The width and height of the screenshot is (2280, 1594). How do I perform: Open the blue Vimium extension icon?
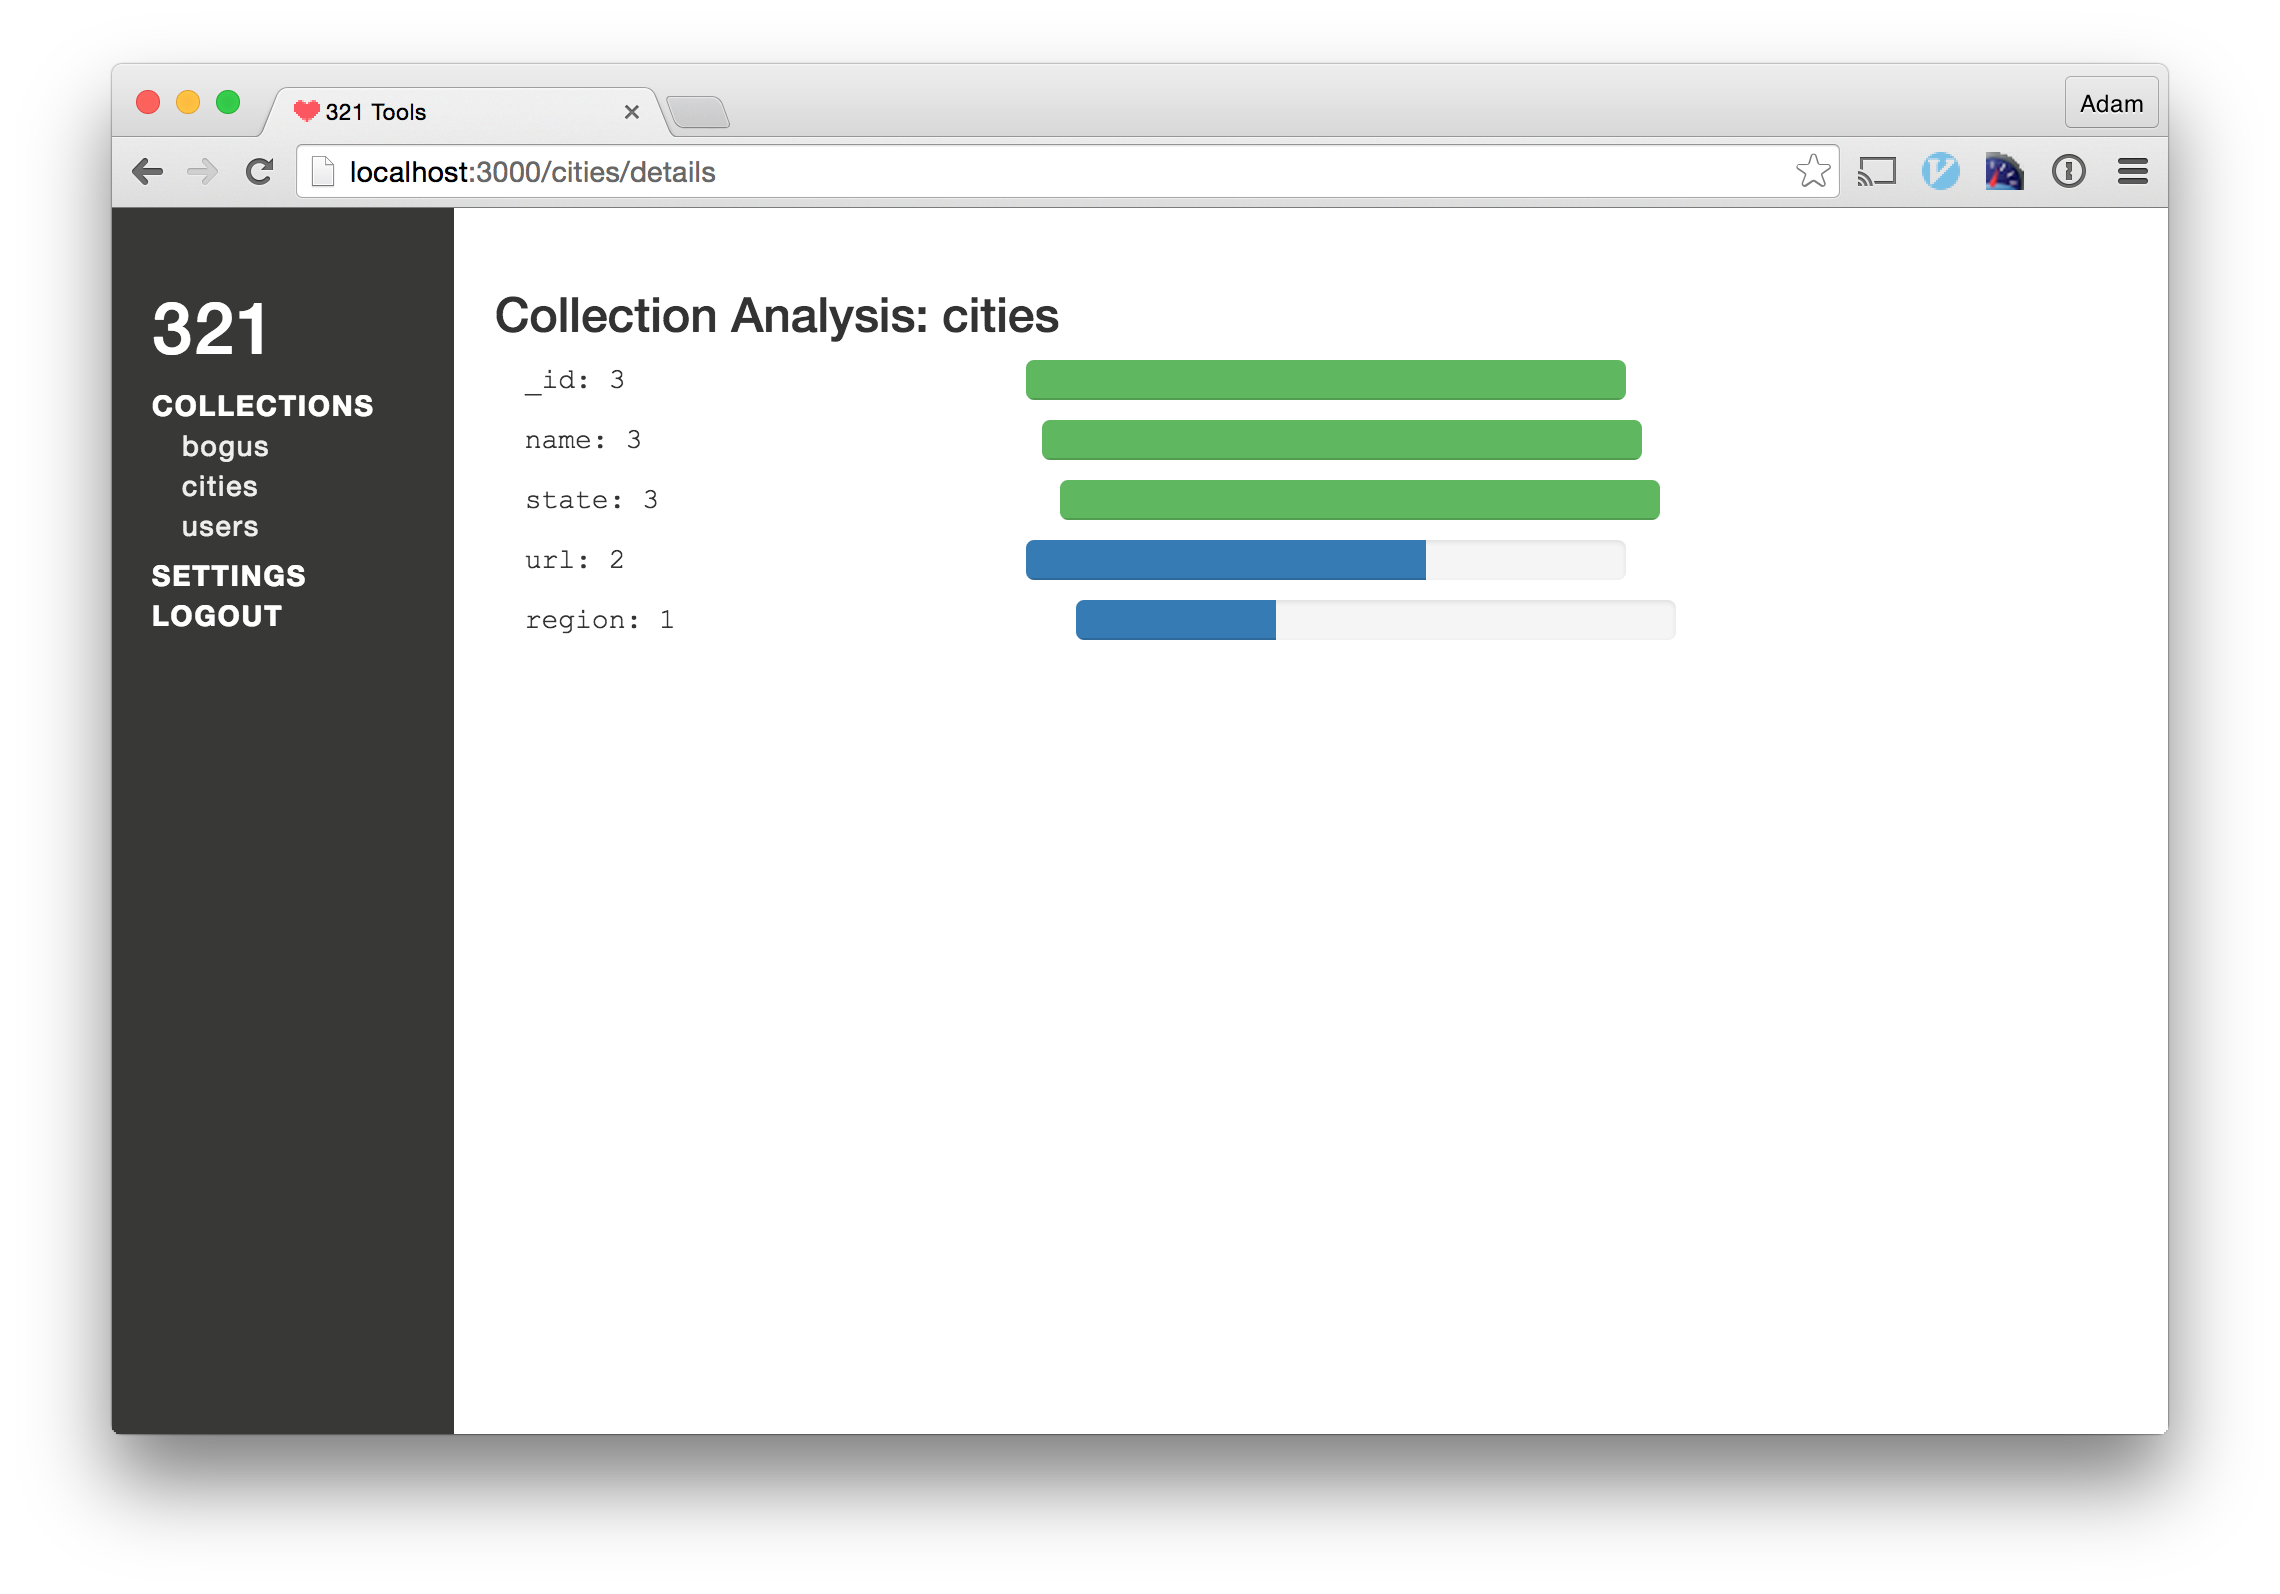(x=1940, y=172)
